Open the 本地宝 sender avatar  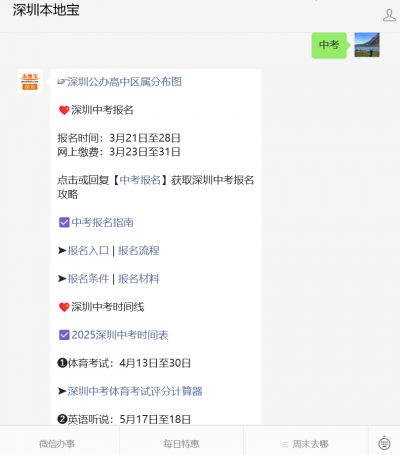click(x=30, y=82)
